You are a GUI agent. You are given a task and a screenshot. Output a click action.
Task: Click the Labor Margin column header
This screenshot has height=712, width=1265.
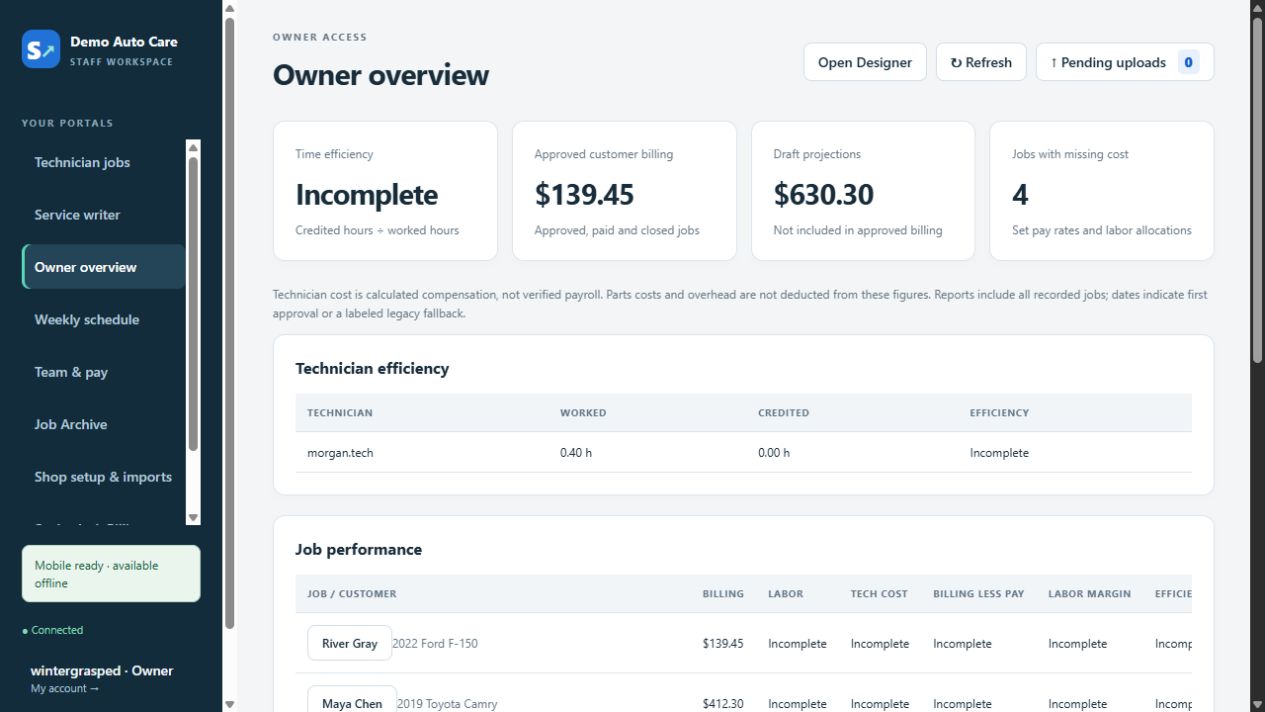pyautogui.click(x=1089, y=594)
